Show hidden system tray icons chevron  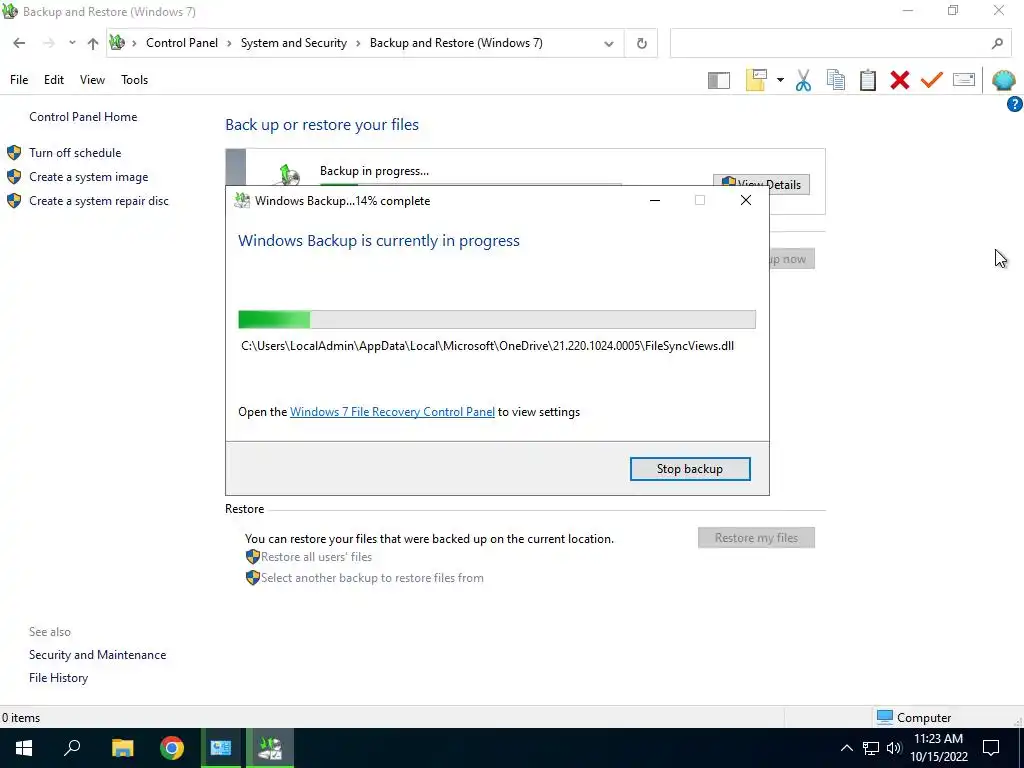[846, 748]
